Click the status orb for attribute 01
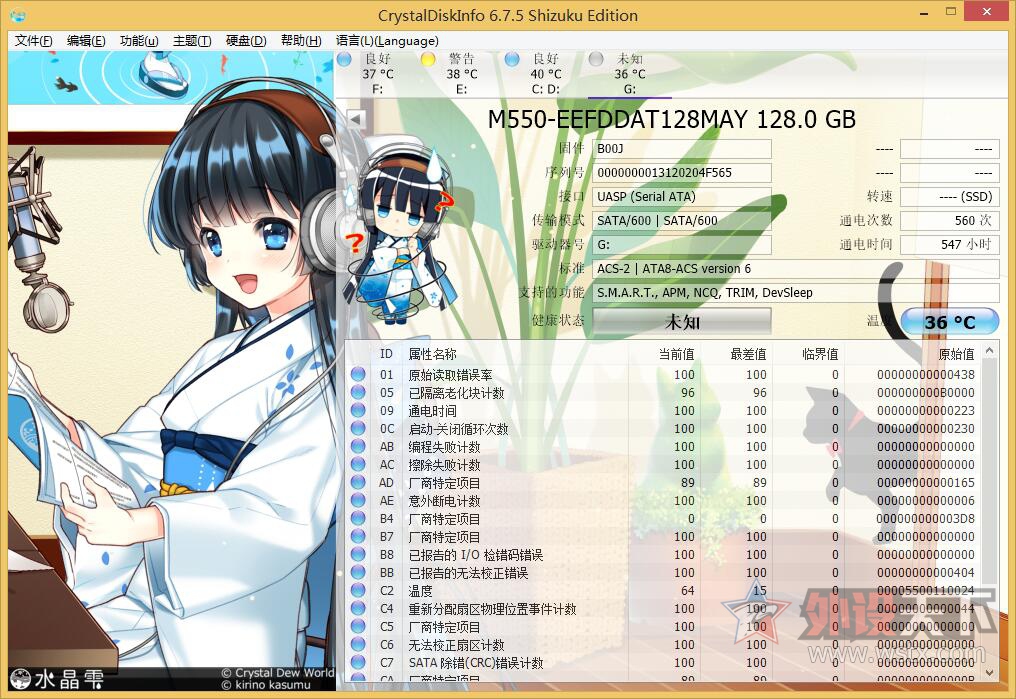The width and height of the screenshot is (1016, 699). click(x=358, y=375)
